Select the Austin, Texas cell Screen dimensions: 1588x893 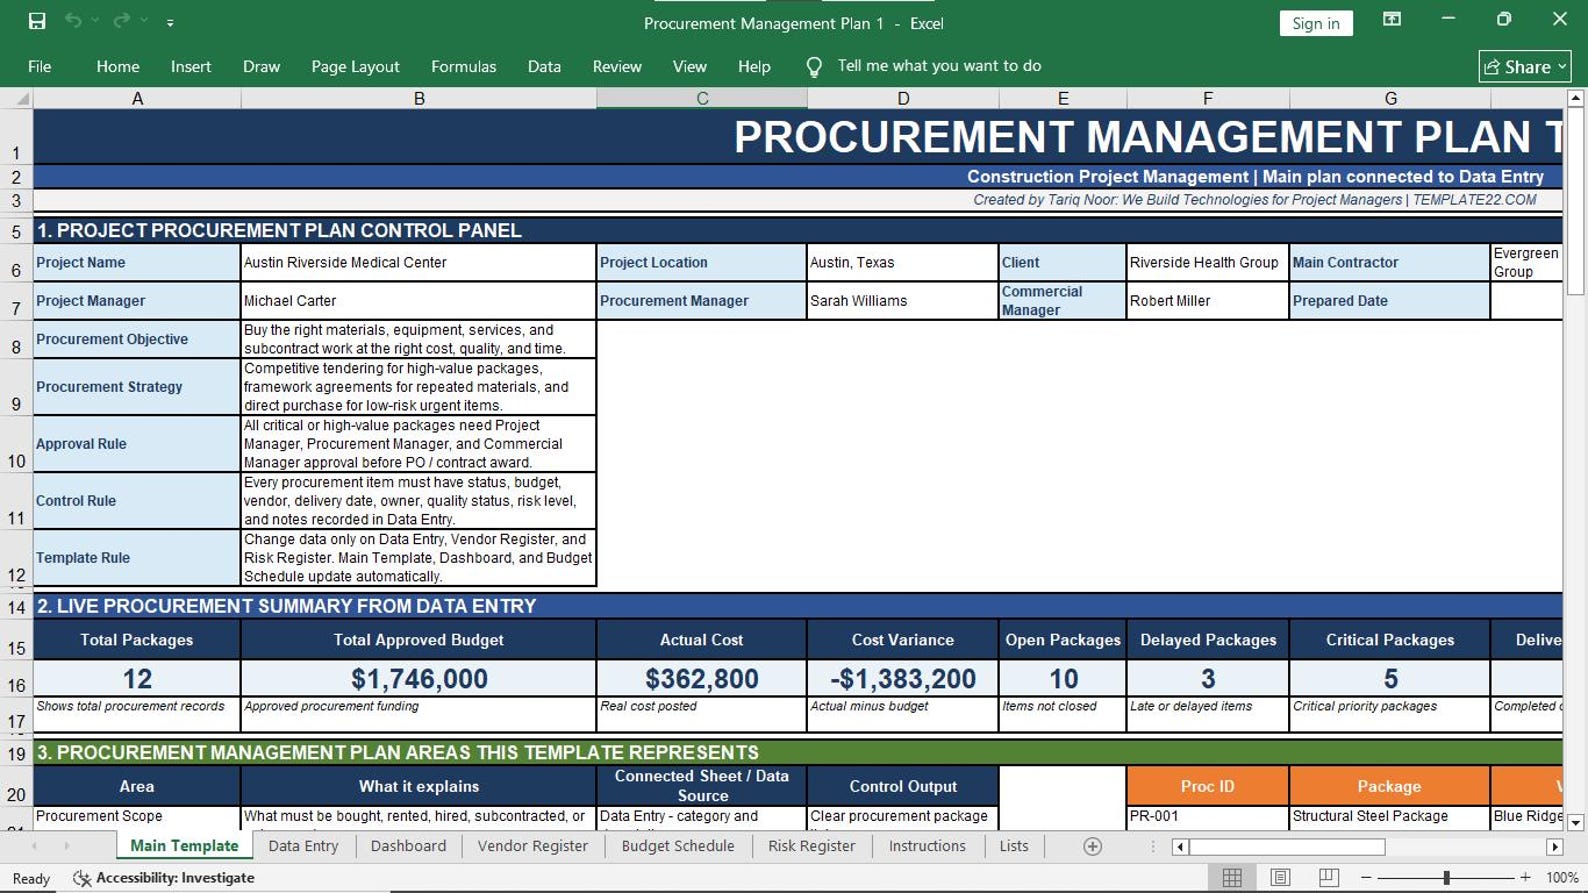[x=902, y=263]
